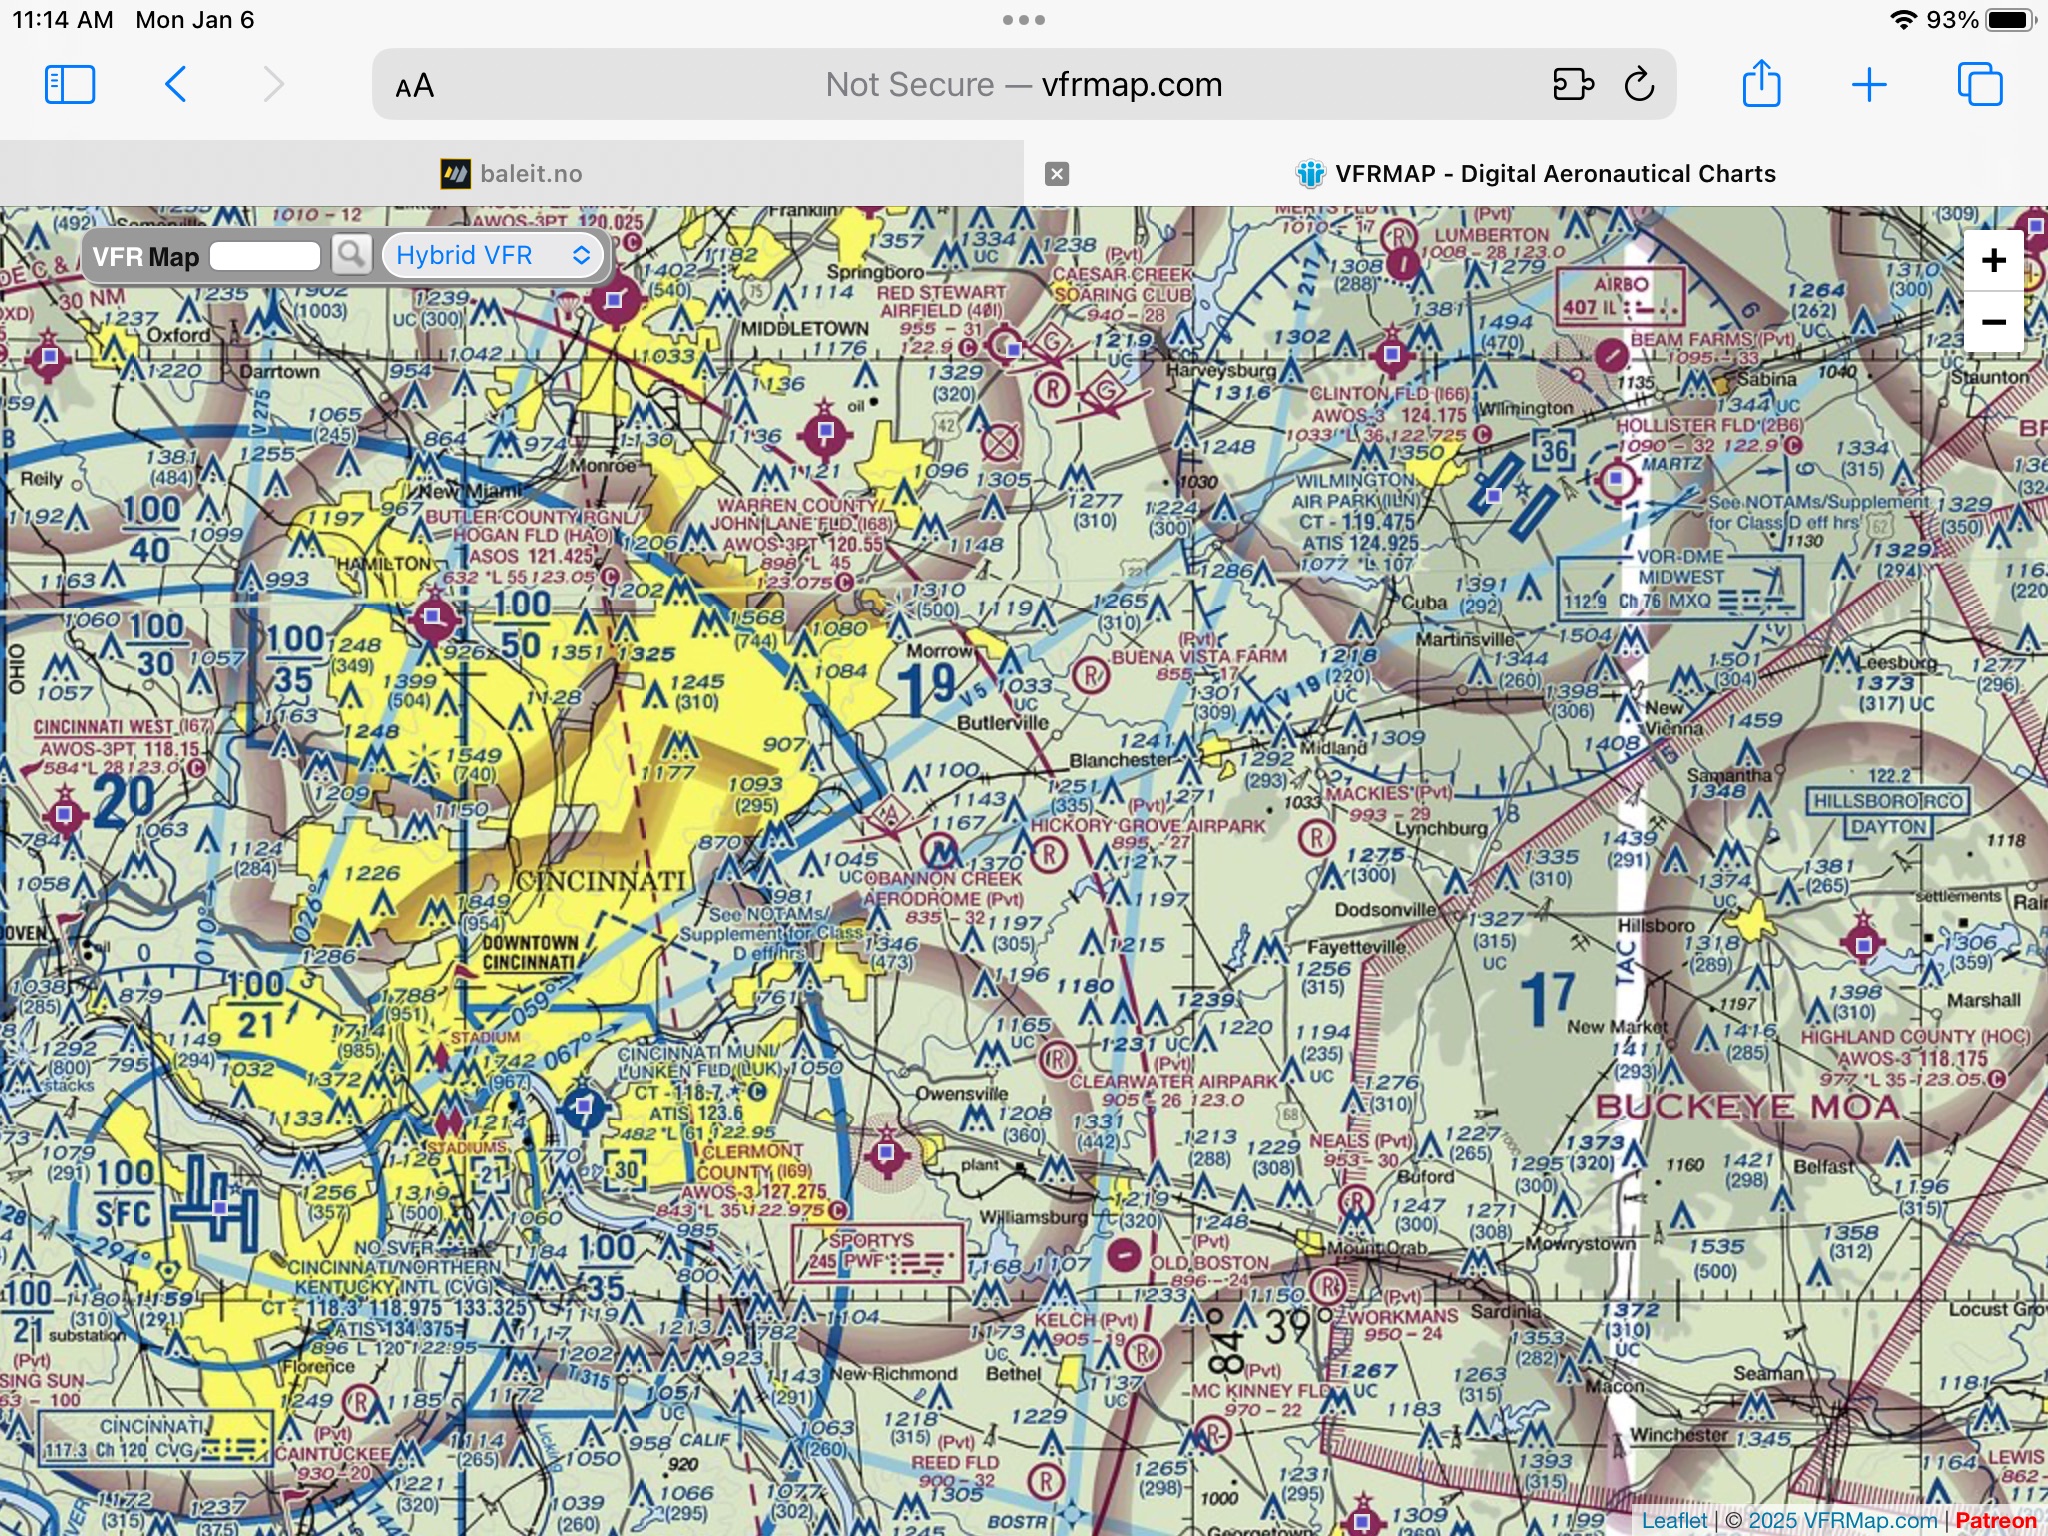This screenshot has width=2048, height=1536.
Task: Click the AIRBO 407 IL NDB box
Action: [1621, 297]
